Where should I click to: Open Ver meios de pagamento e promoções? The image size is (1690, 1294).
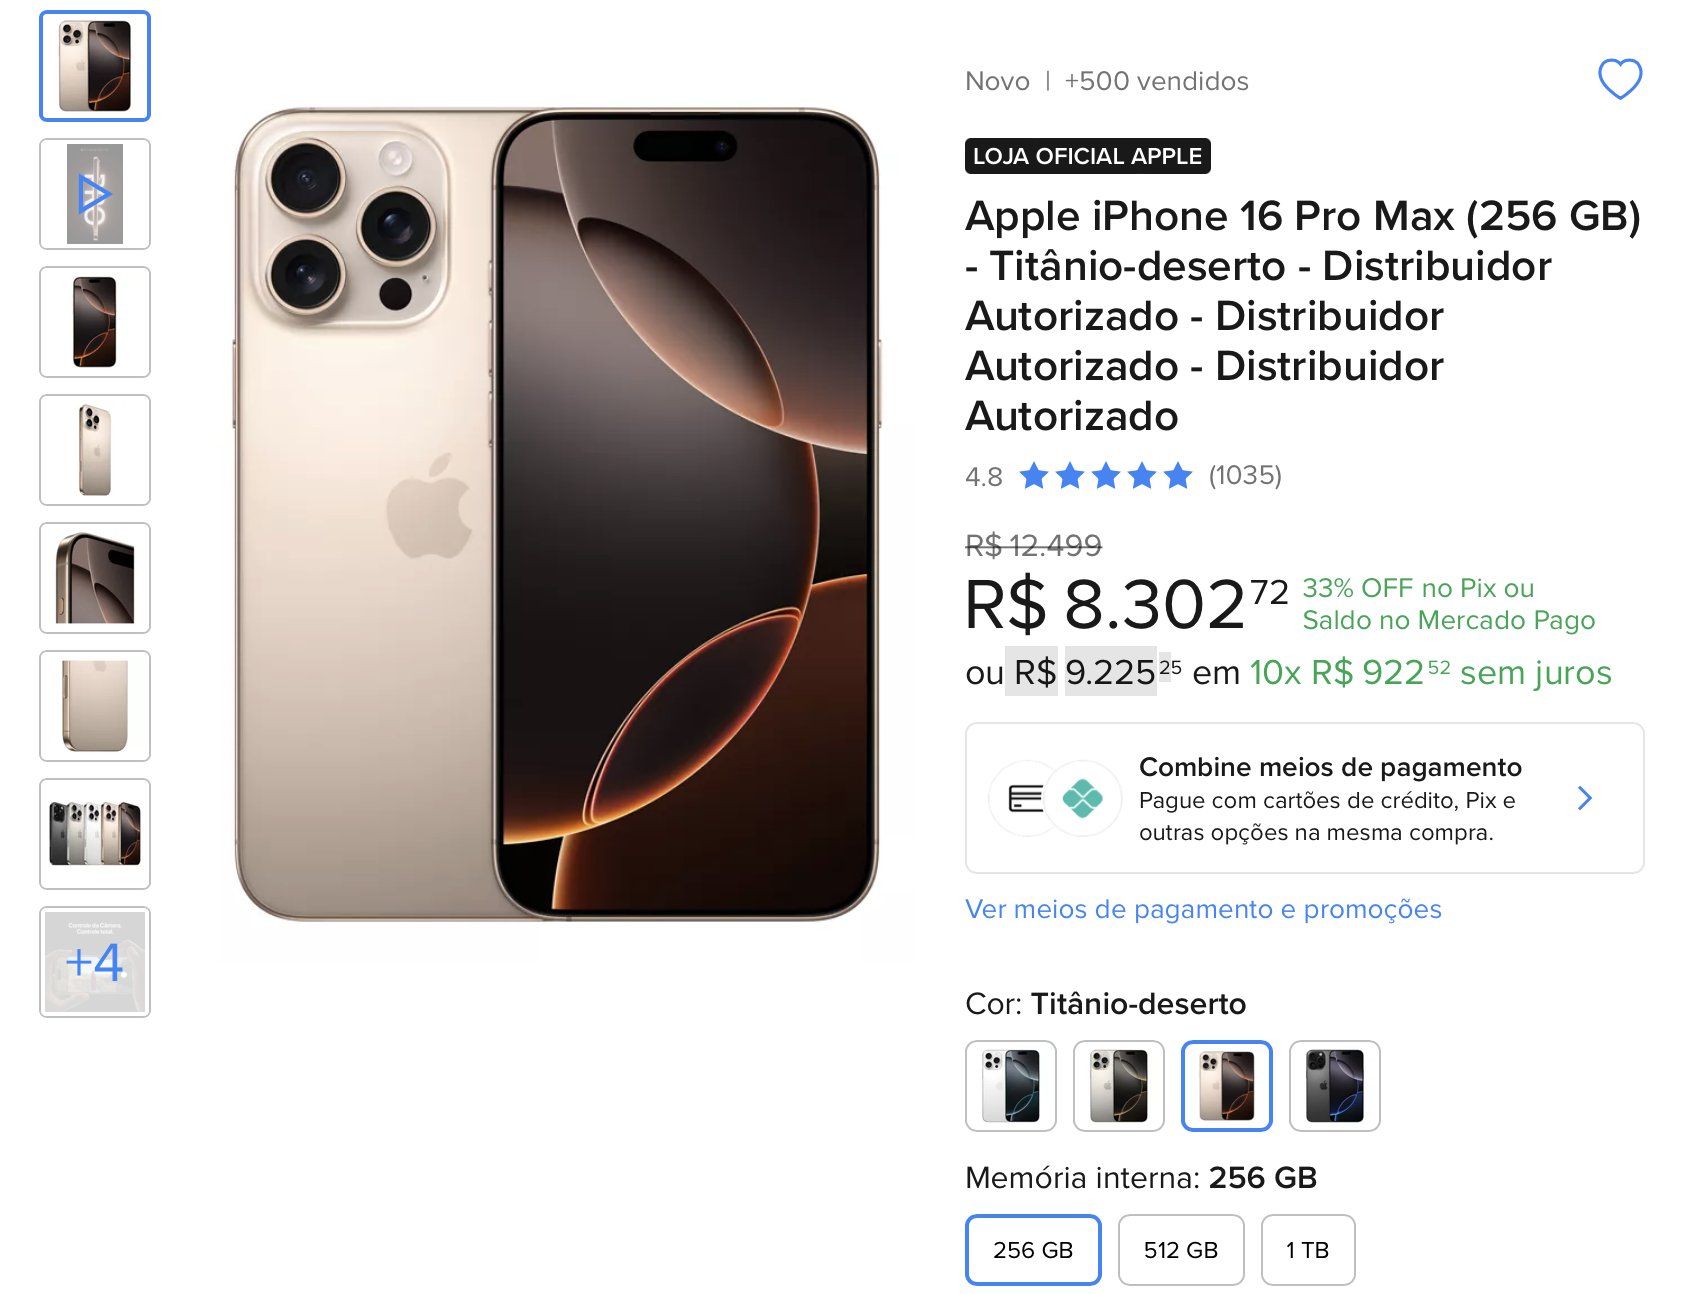click(1203, 909)
